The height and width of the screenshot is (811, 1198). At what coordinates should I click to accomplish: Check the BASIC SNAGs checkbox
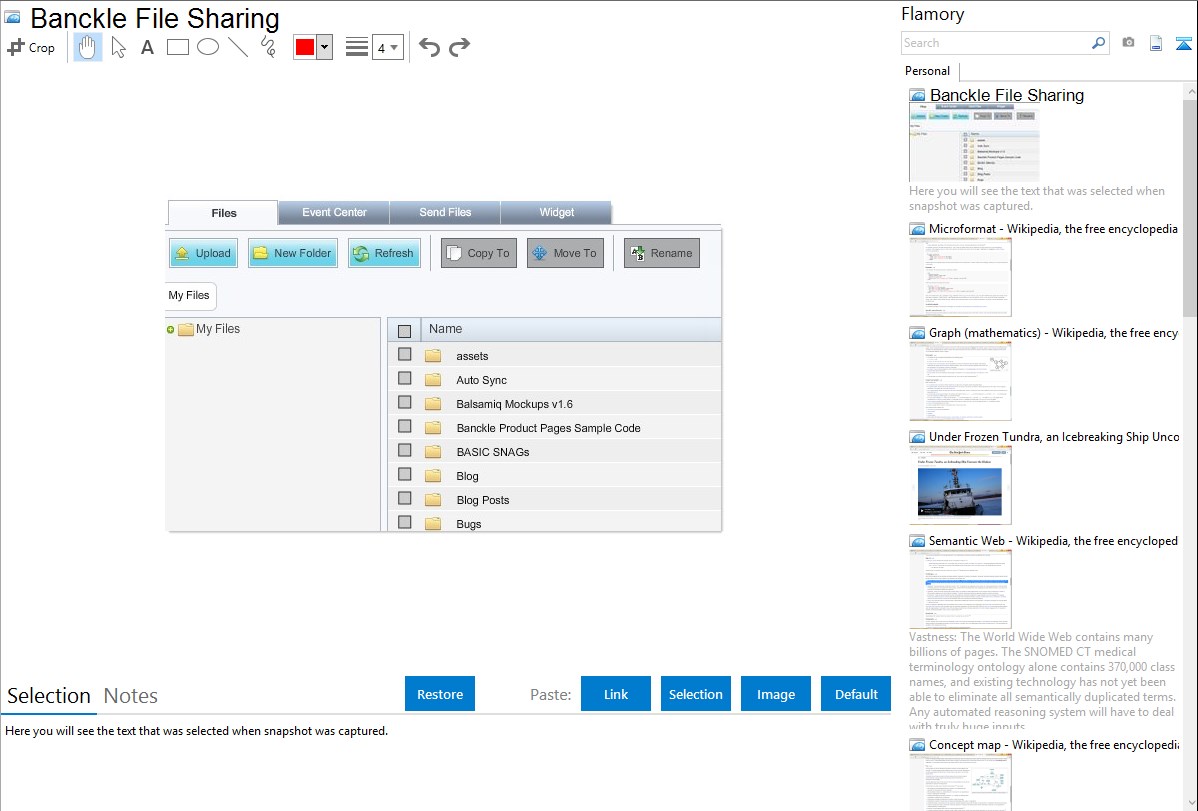(x=404, y=450)
